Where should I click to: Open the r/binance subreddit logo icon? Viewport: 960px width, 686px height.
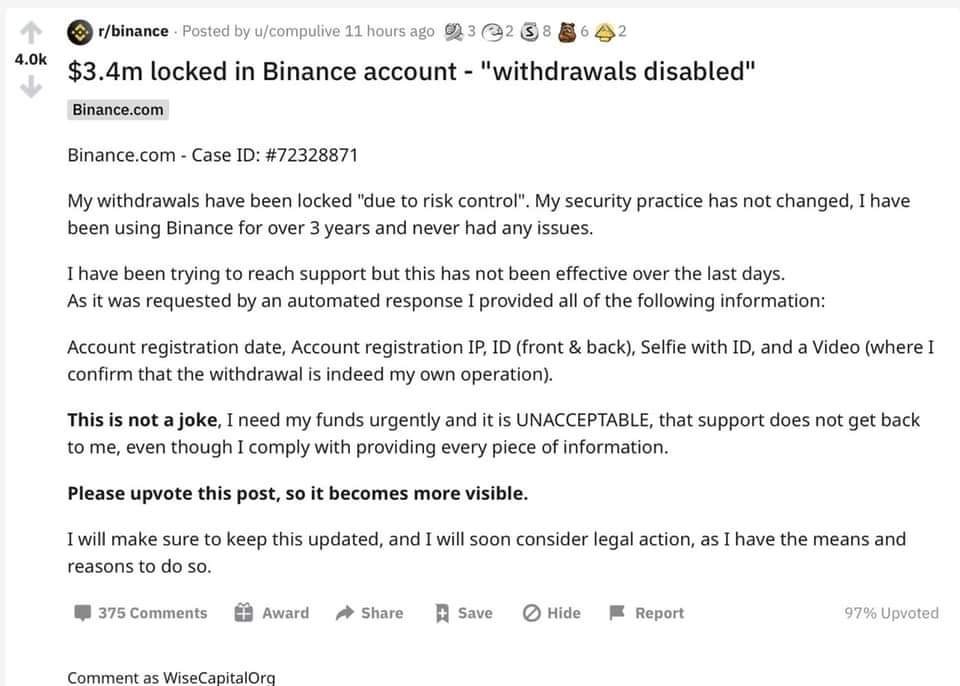pyautogui.click(x=80, y=32)
